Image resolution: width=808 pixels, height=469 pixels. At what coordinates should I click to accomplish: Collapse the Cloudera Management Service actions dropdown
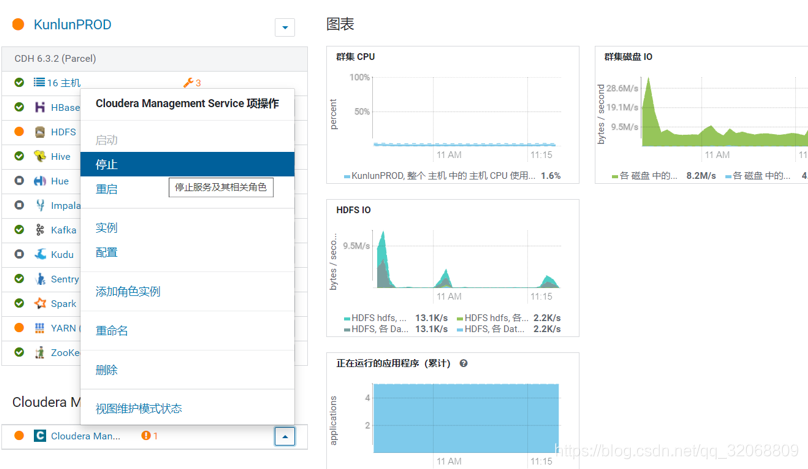(285, 437)
